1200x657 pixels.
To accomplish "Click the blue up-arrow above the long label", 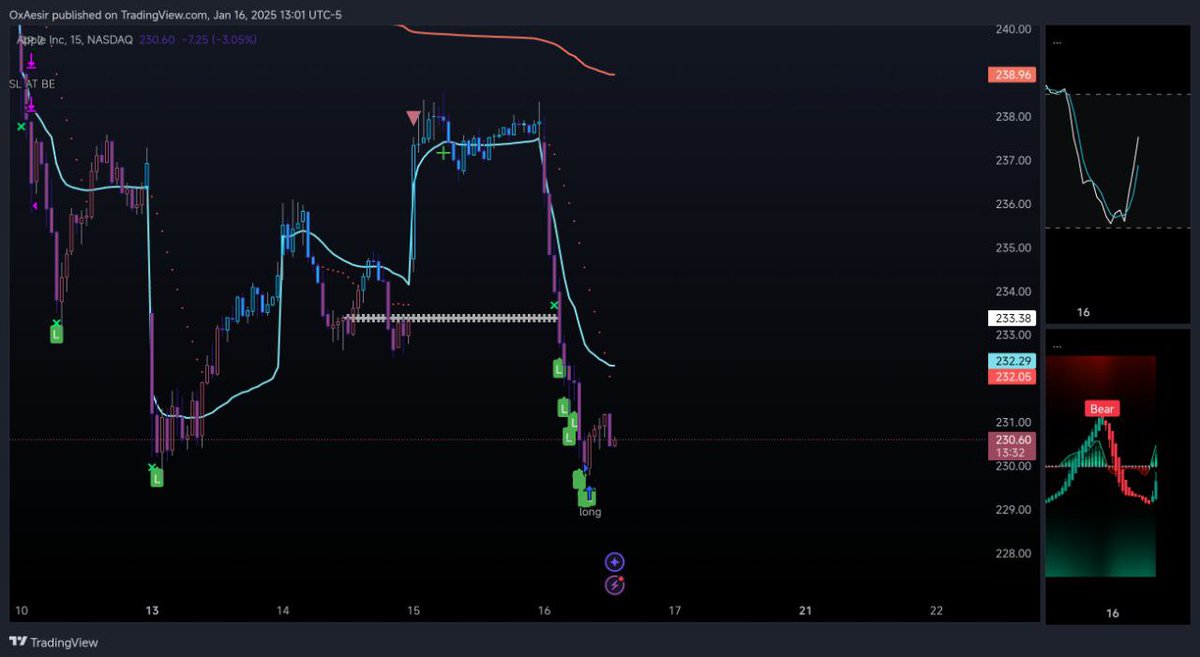I will click(591, 492).
